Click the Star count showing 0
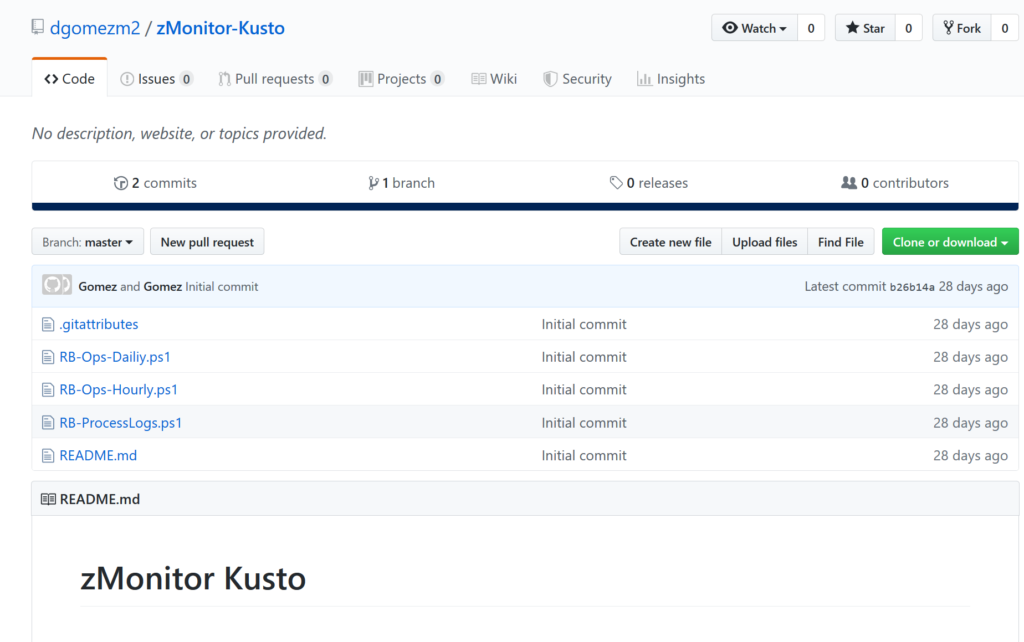This screenshot has height=642, width=1024. 908,28
